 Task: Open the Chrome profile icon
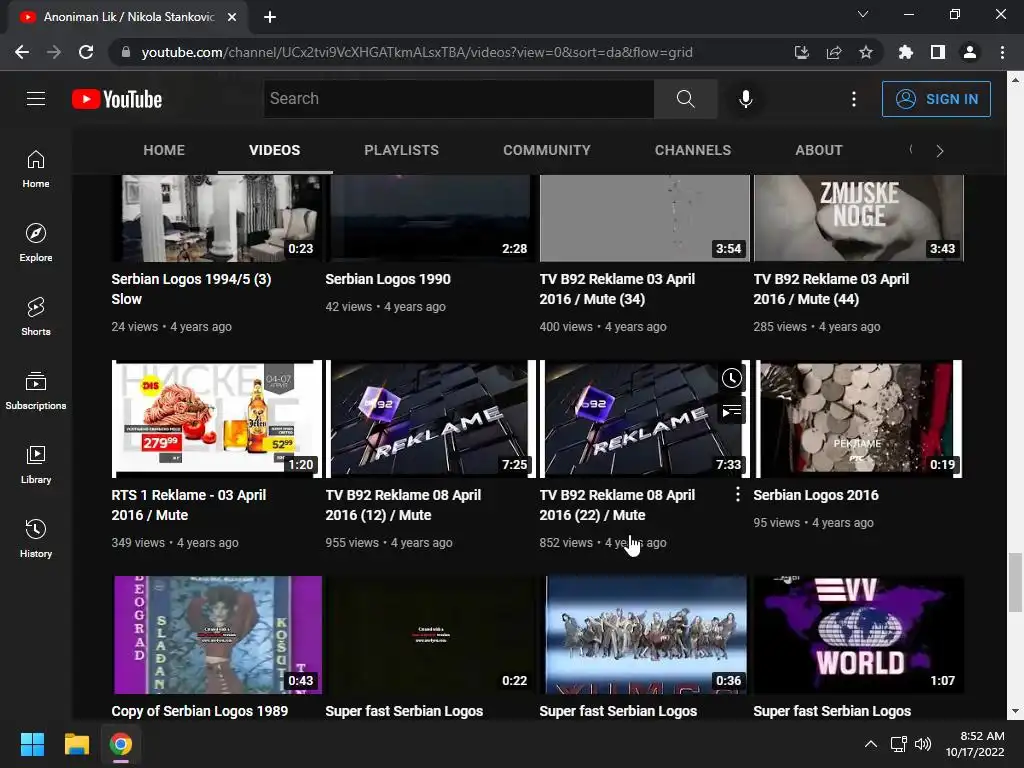click(x=970, y=52)
